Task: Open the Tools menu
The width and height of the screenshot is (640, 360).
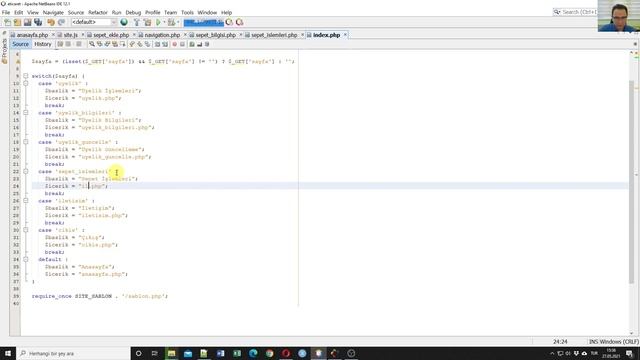Action: click(187, 13)
